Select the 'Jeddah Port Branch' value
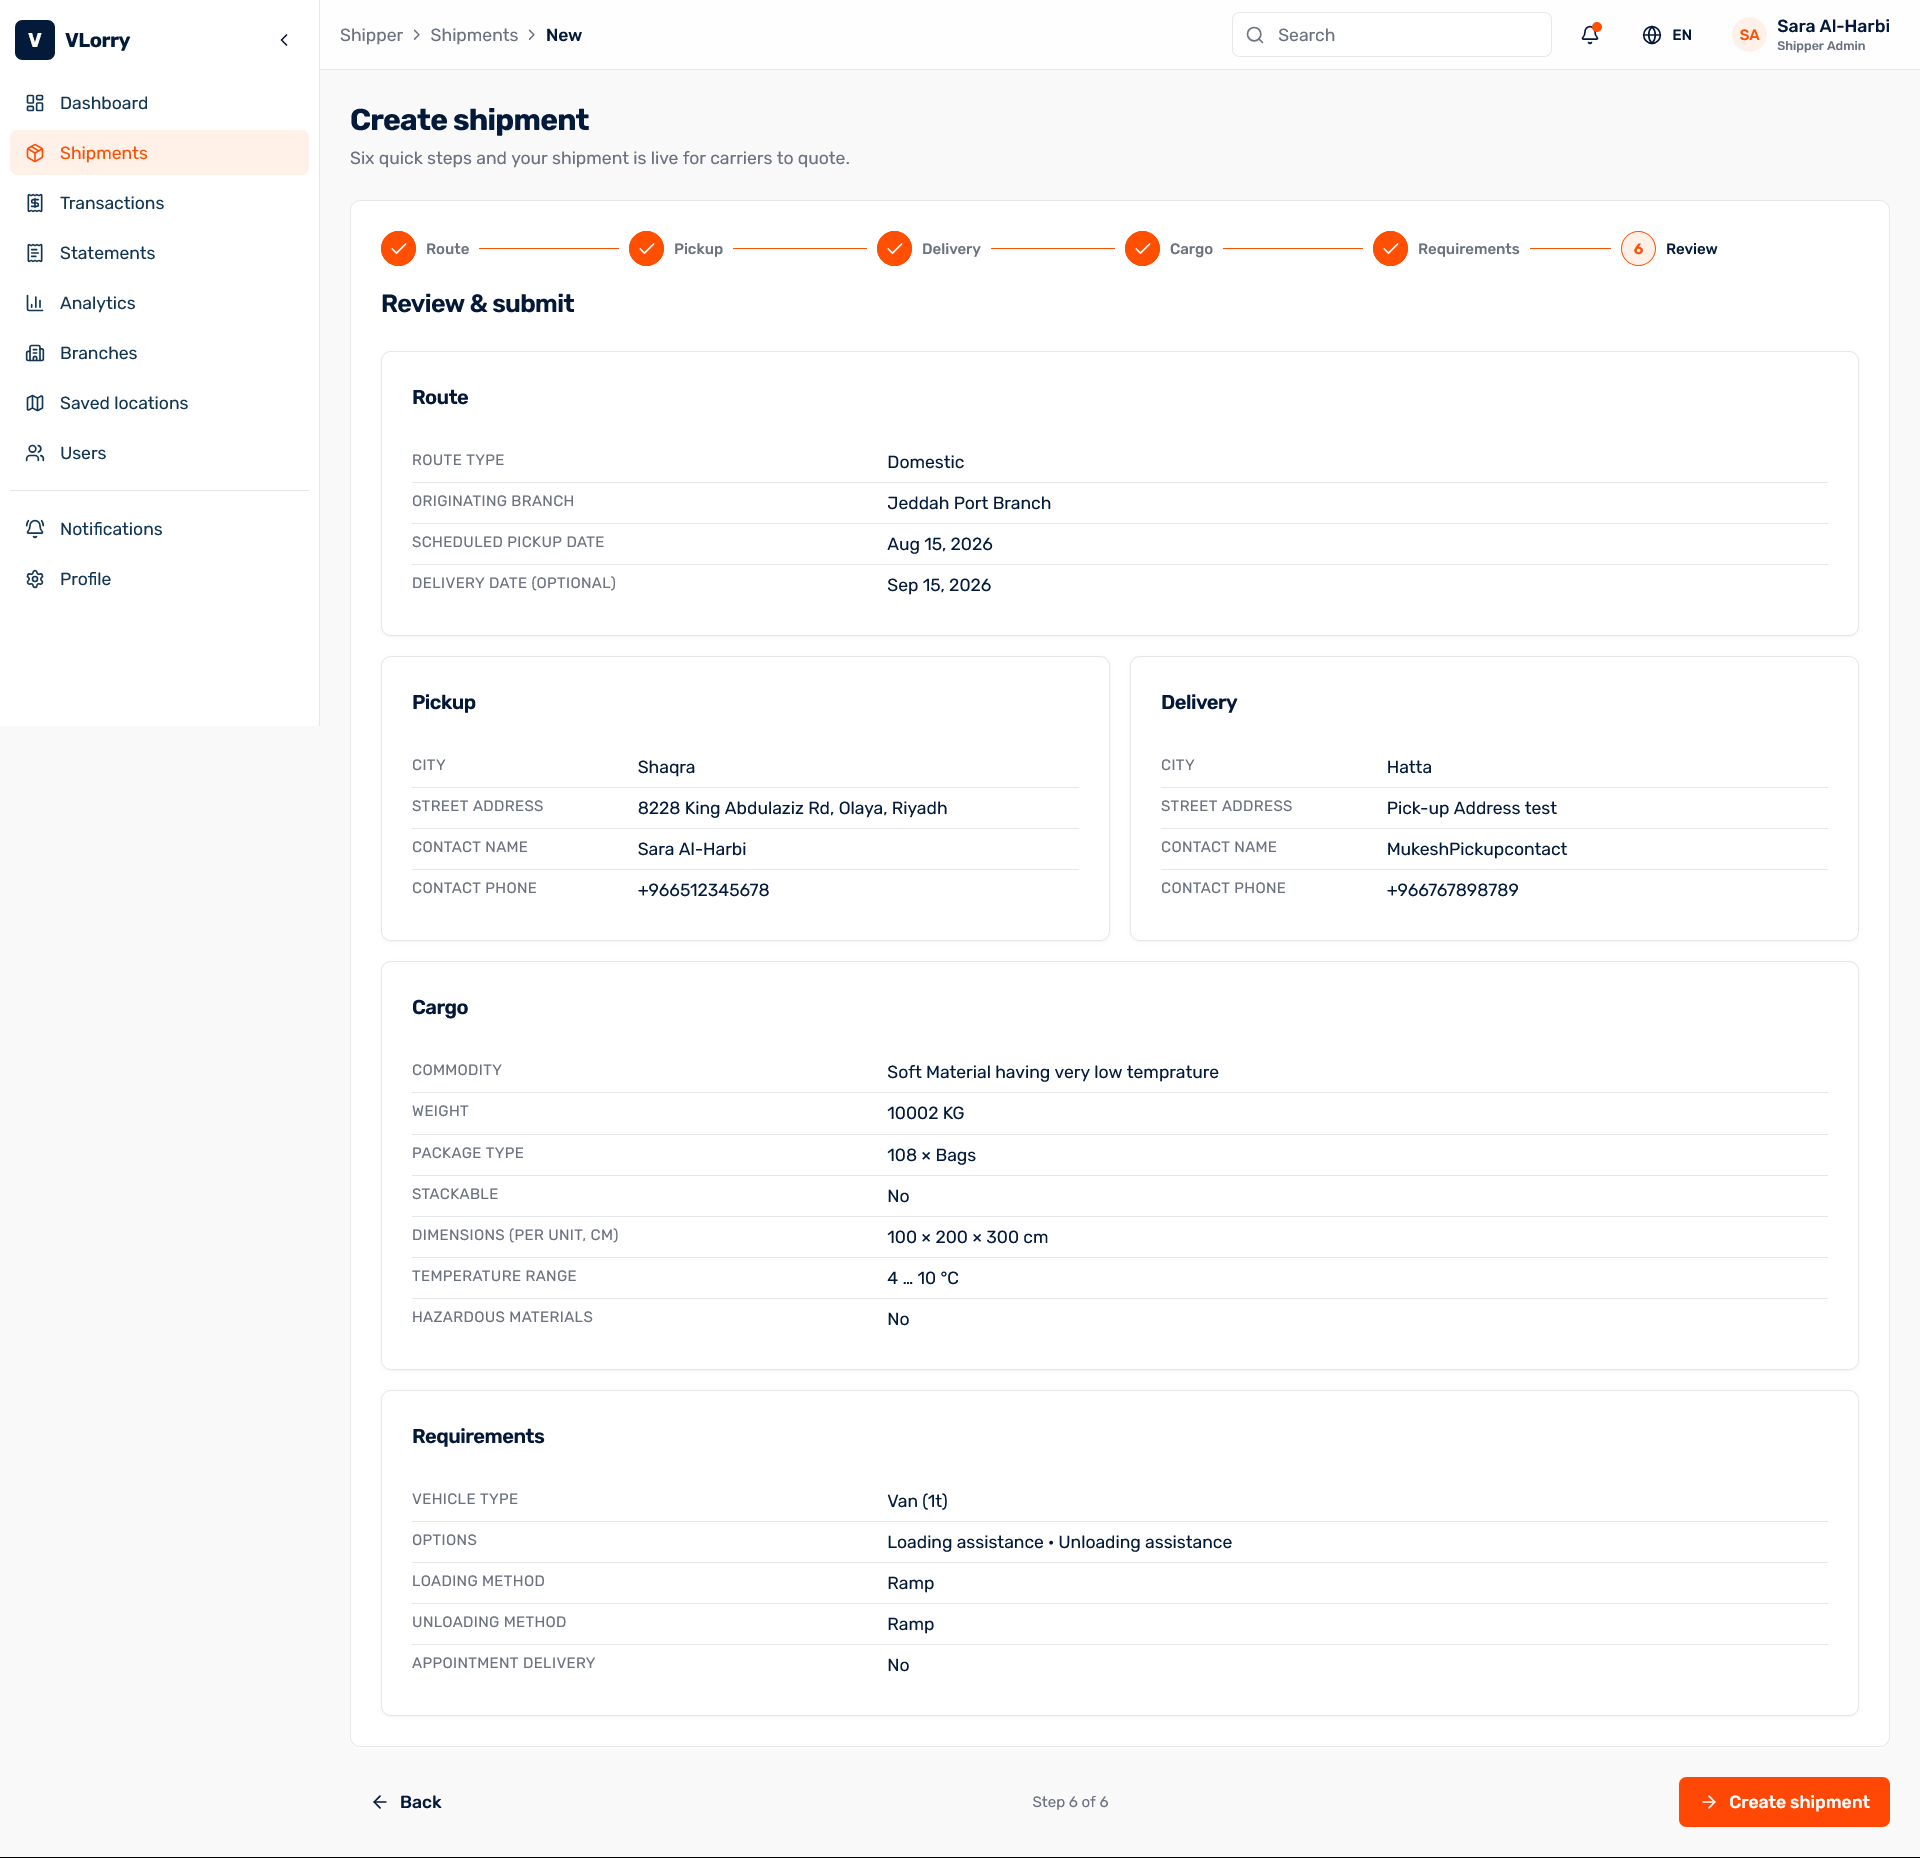 969,503
